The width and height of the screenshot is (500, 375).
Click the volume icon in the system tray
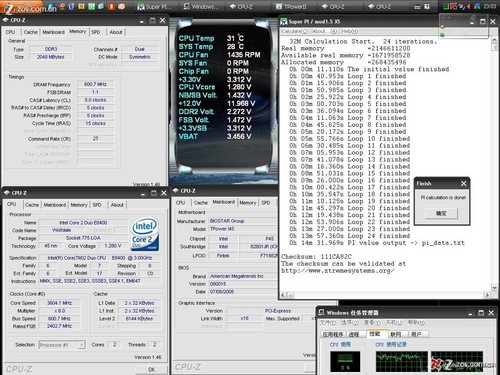click(x=468, y=6)
